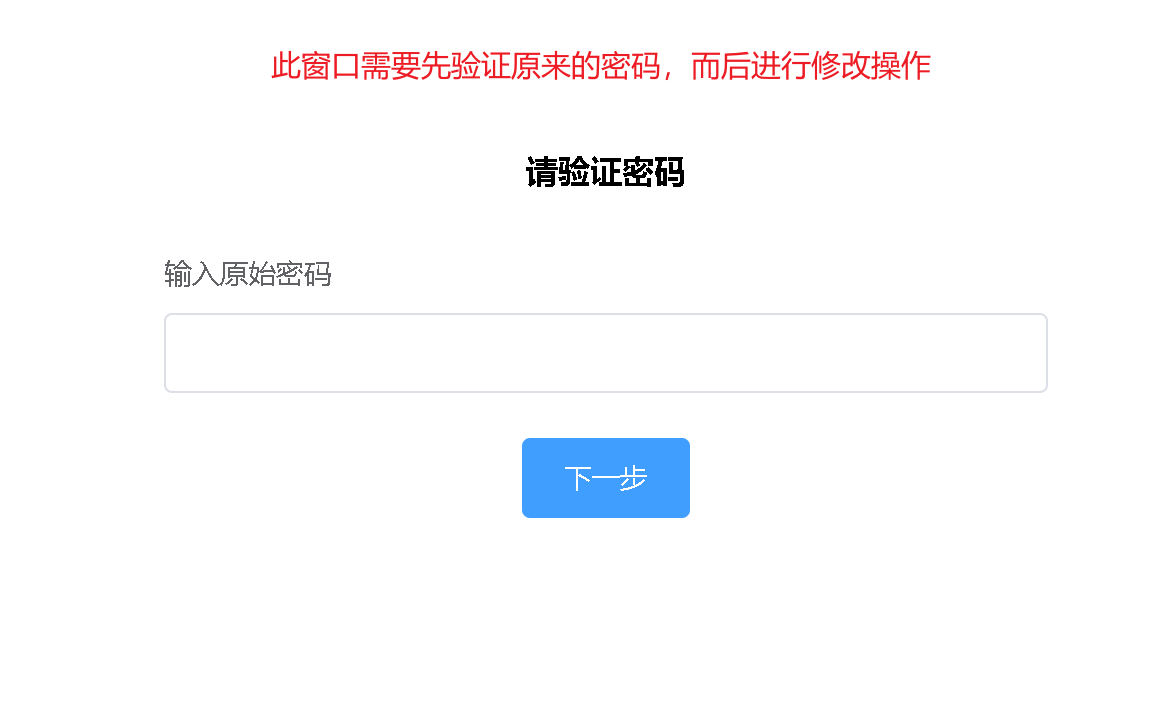Place cursor in the empty password box
Screen dimensions: 1152x702
click(x=605, y=353)
